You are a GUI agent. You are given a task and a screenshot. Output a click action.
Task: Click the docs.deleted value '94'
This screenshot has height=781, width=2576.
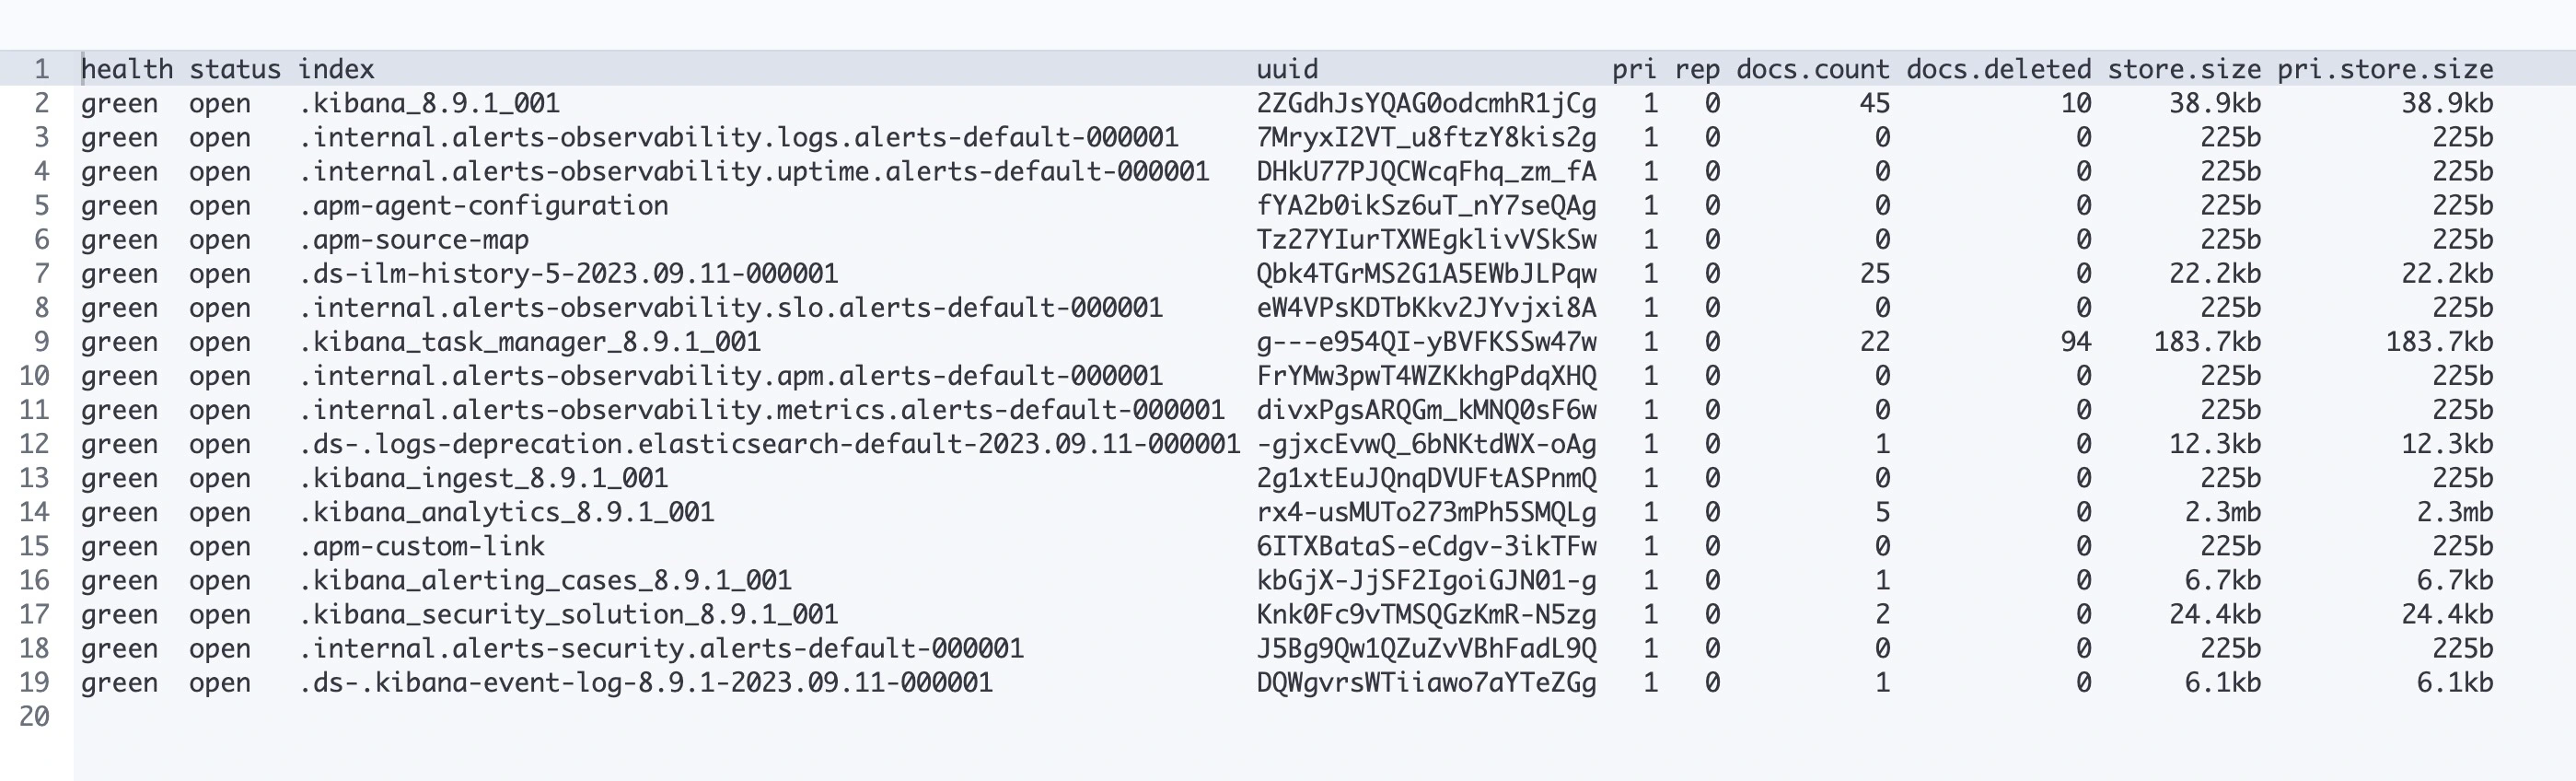[2075, 342]
